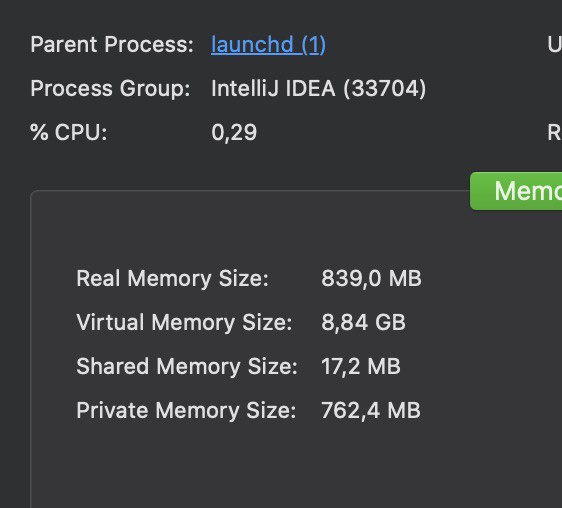Viewport: 562px width, 508px height.
Task: Click the Parent Process label
Action: click(112, 44)
